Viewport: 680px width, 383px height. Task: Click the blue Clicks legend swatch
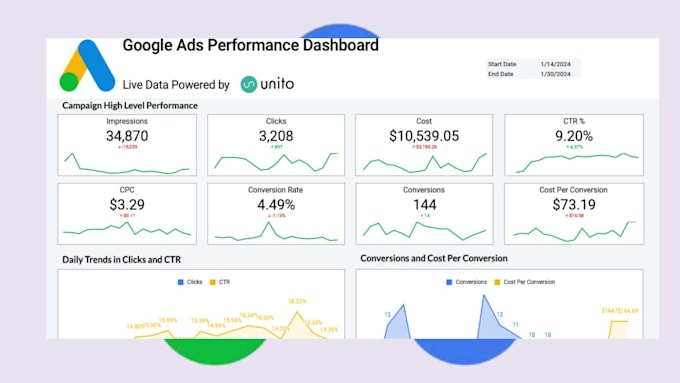pyautogui.click(x=180, y=282)
